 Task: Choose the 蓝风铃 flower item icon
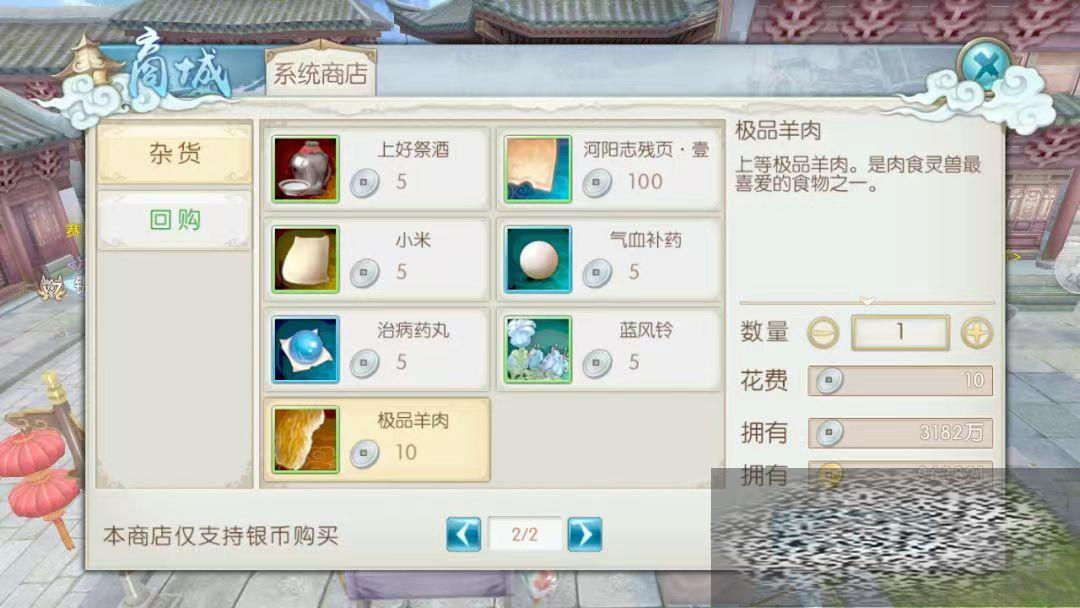[537, 350]
